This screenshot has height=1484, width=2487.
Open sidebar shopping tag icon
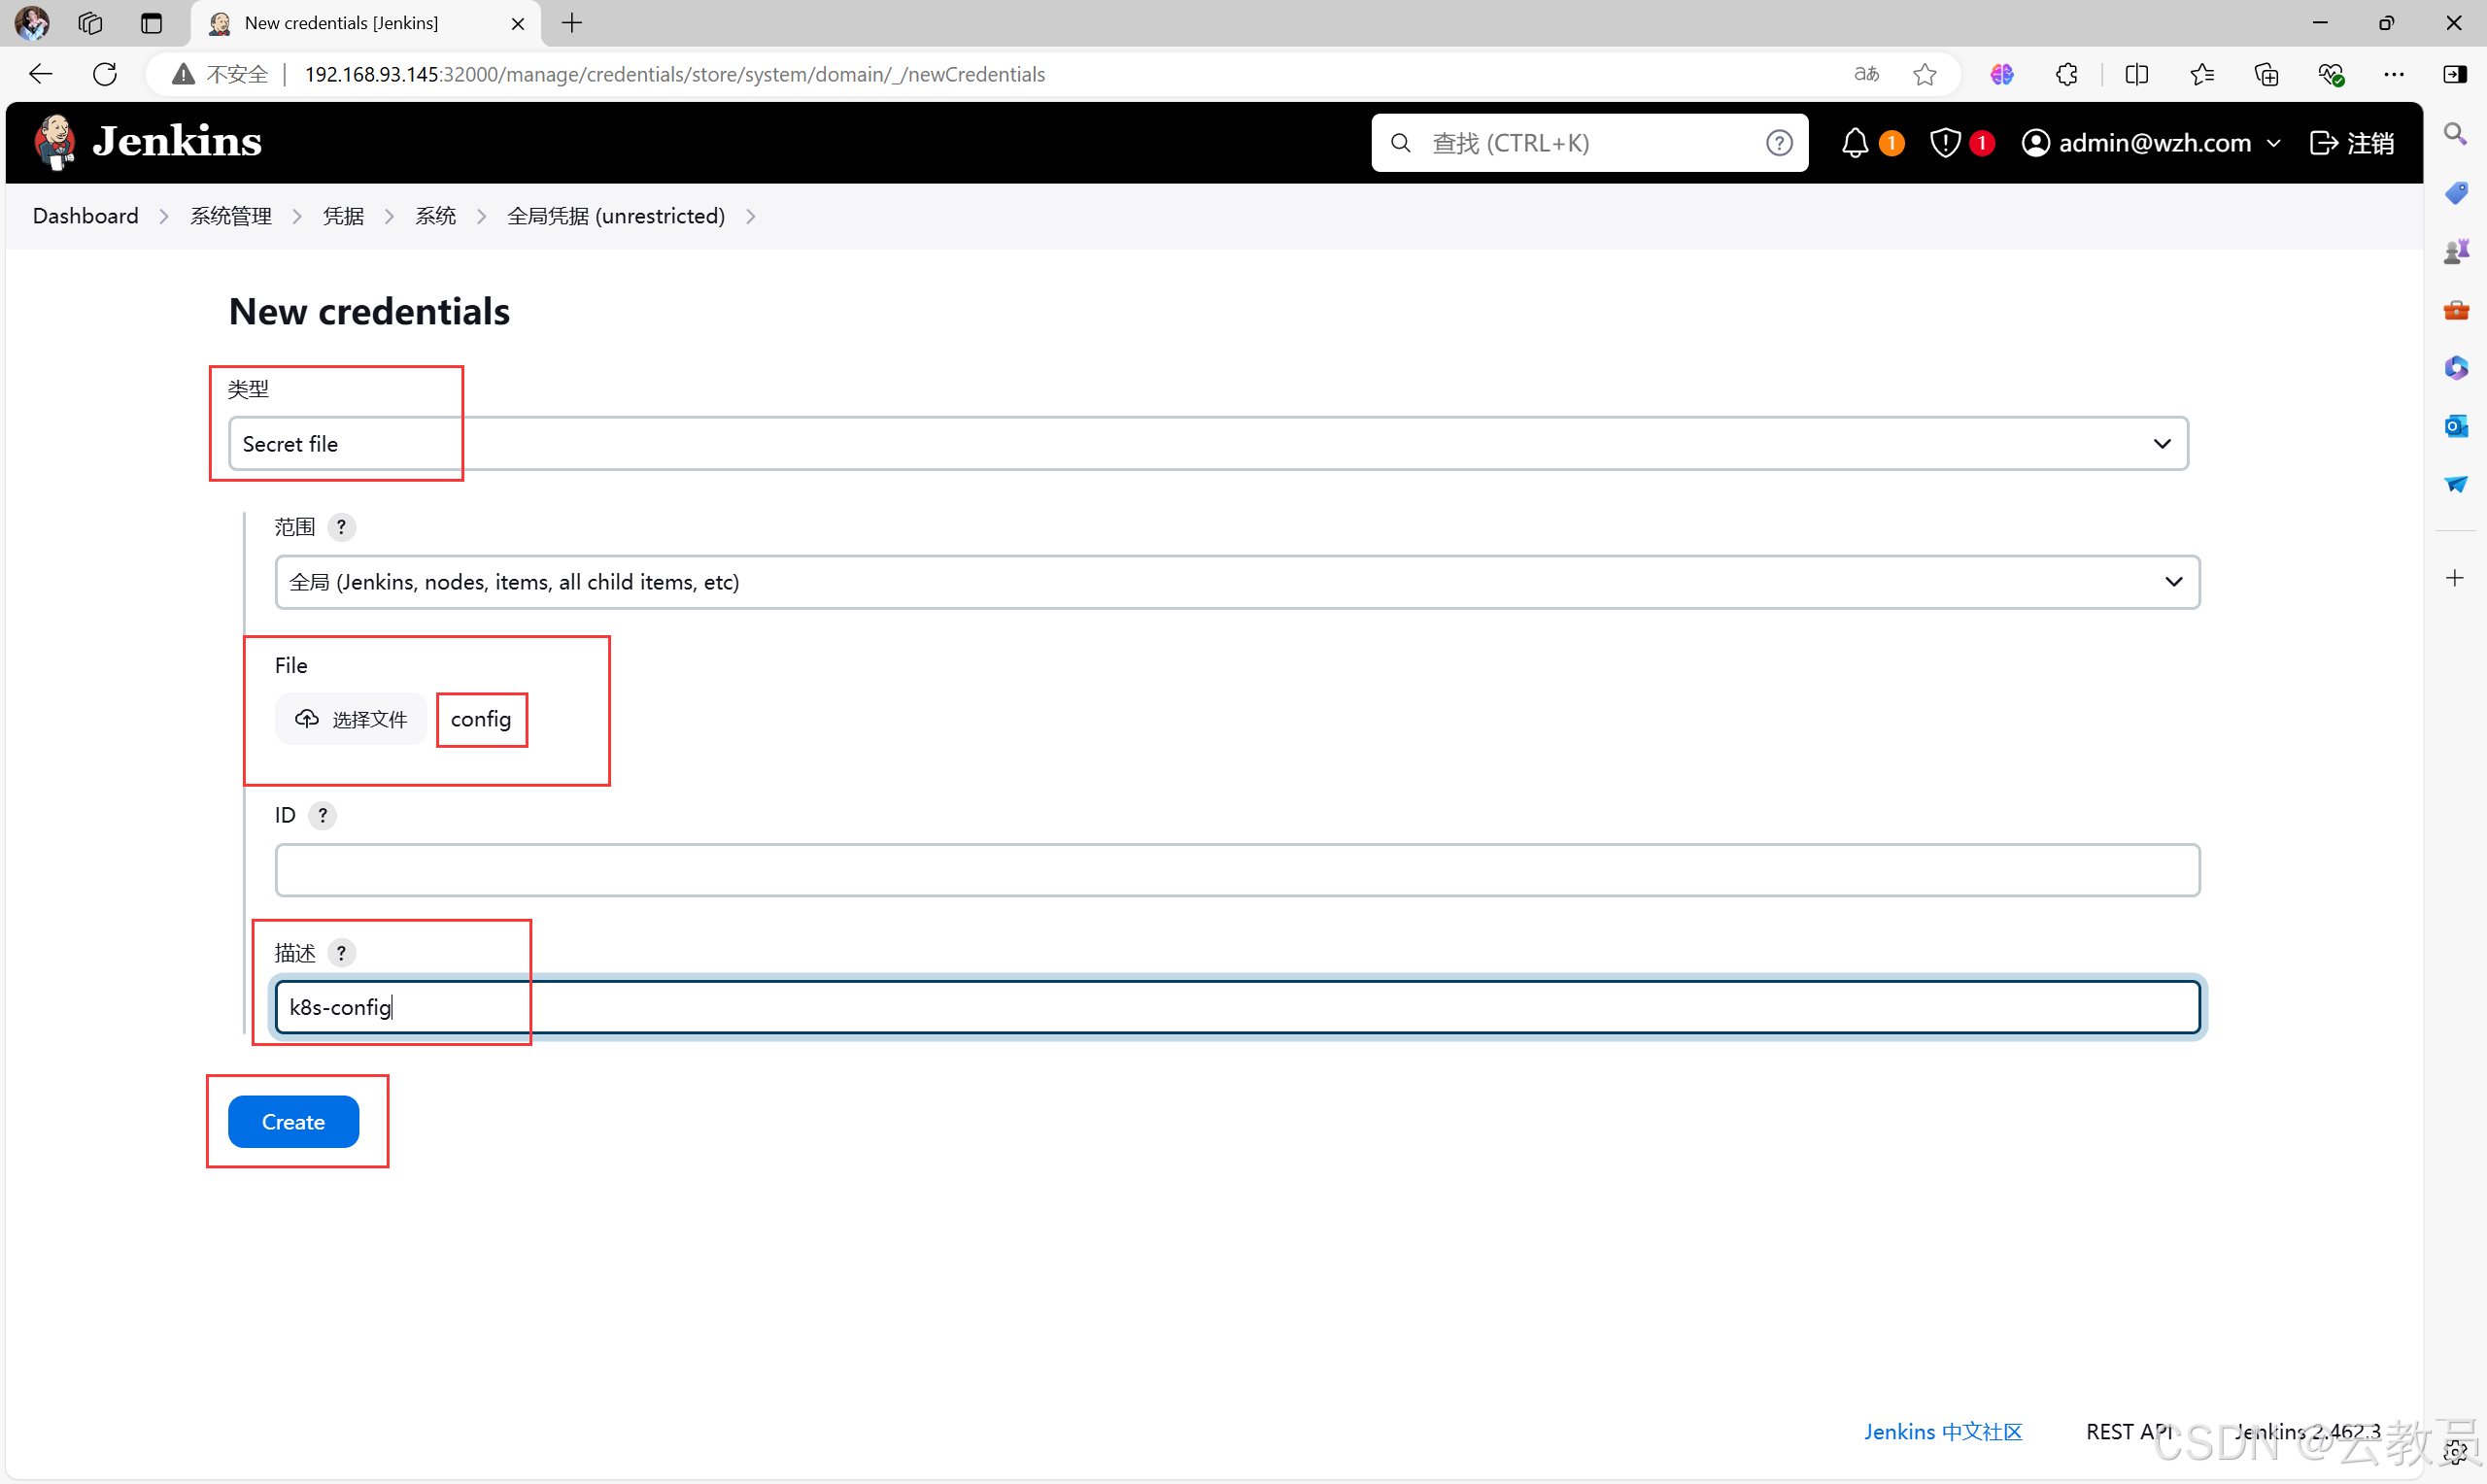pyautogui.click(x=2456, y=192)
